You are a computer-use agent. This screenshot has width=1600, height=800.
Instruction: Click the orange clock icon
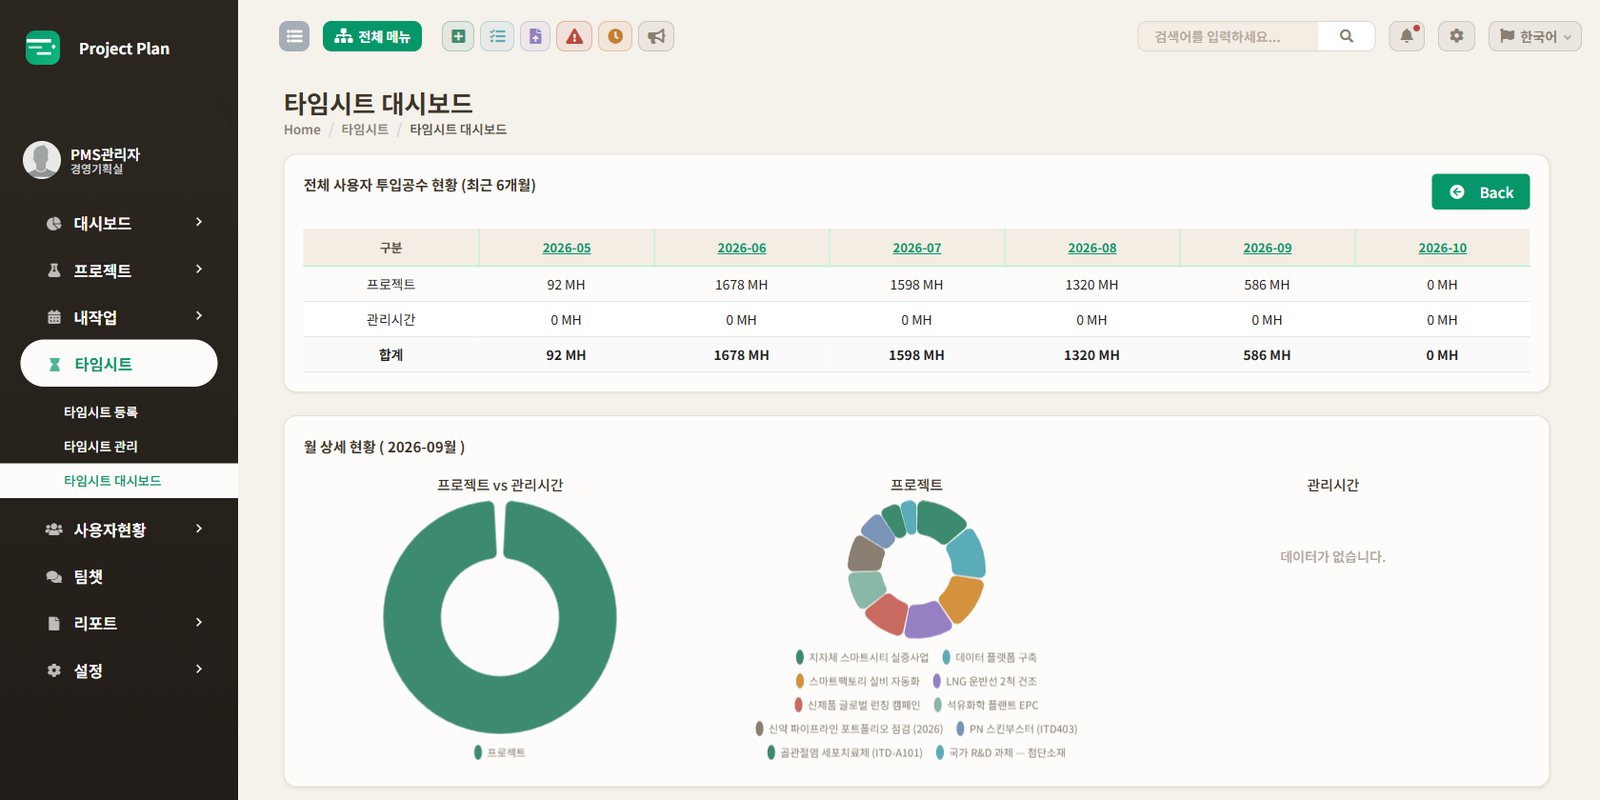tap(615, 36)
